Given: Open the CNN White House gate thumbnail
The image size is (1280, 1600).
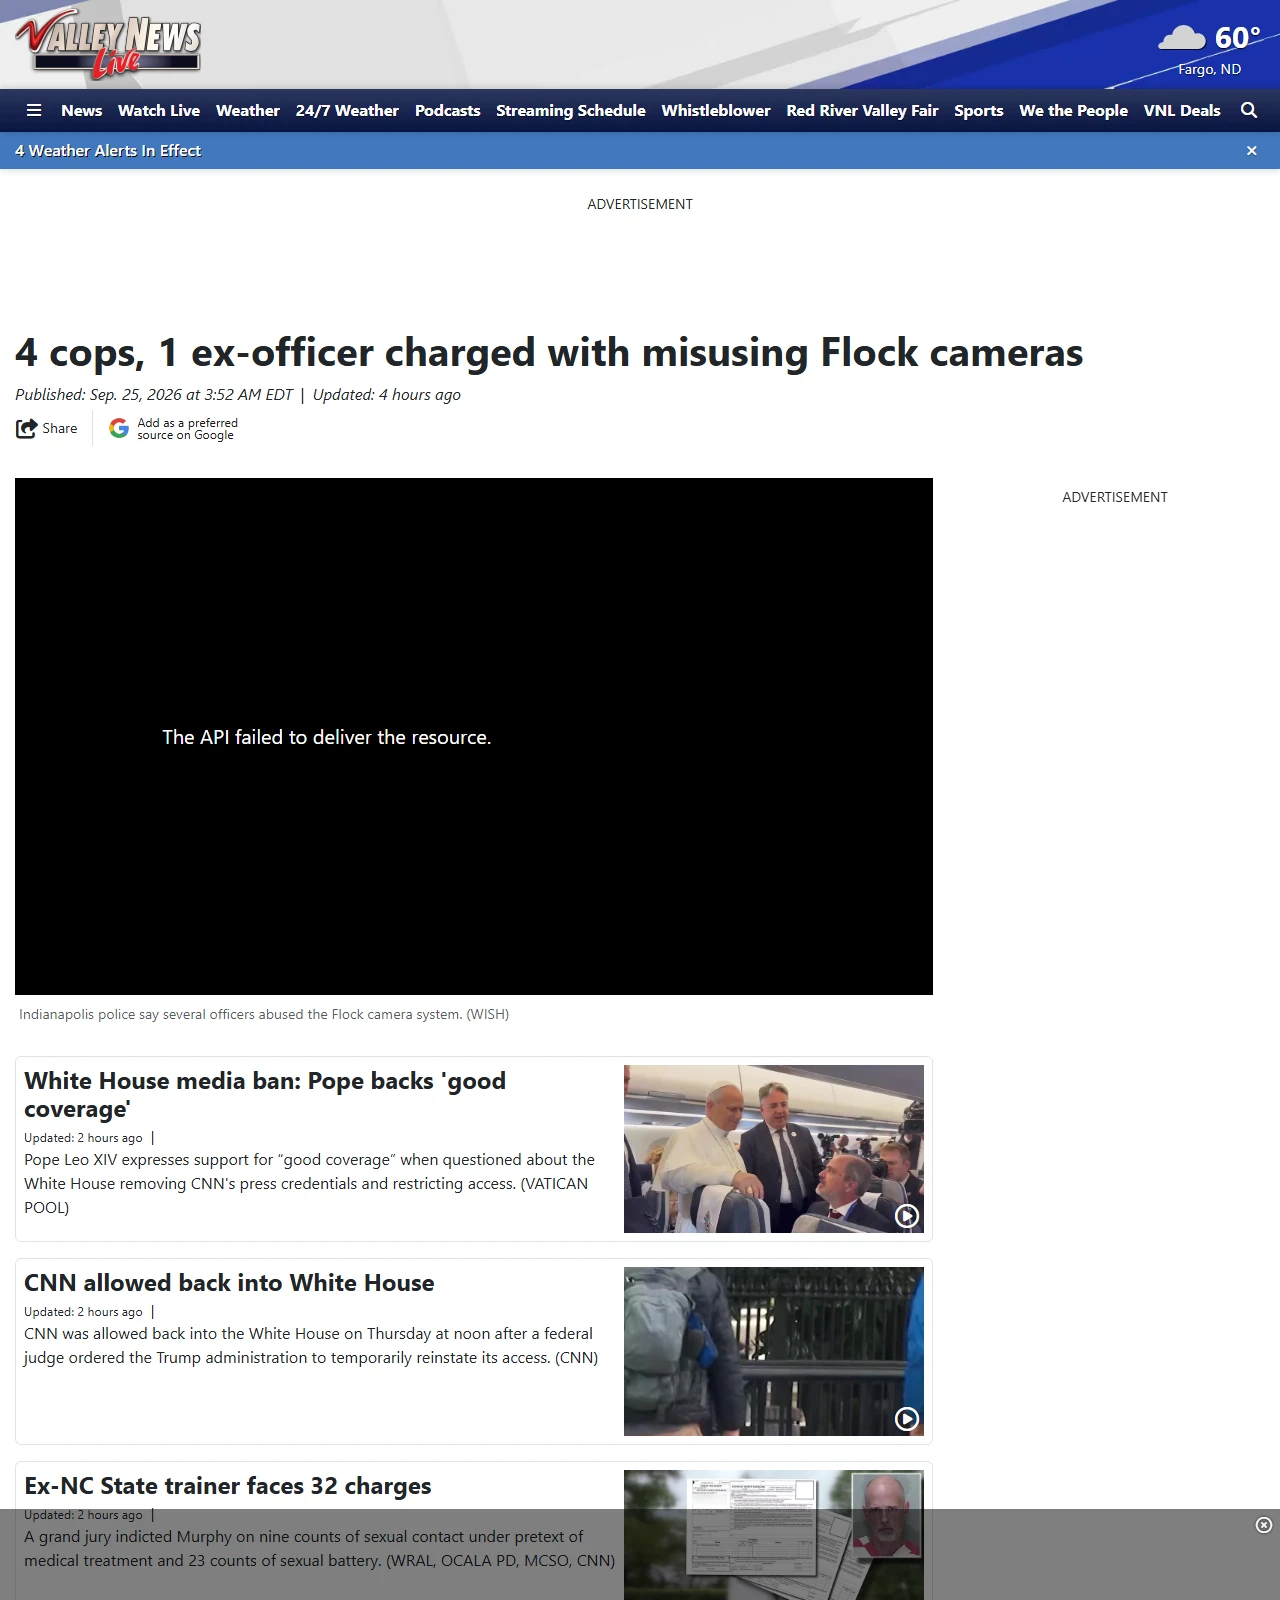Looking at the screenshot, I should [774, 1352].
